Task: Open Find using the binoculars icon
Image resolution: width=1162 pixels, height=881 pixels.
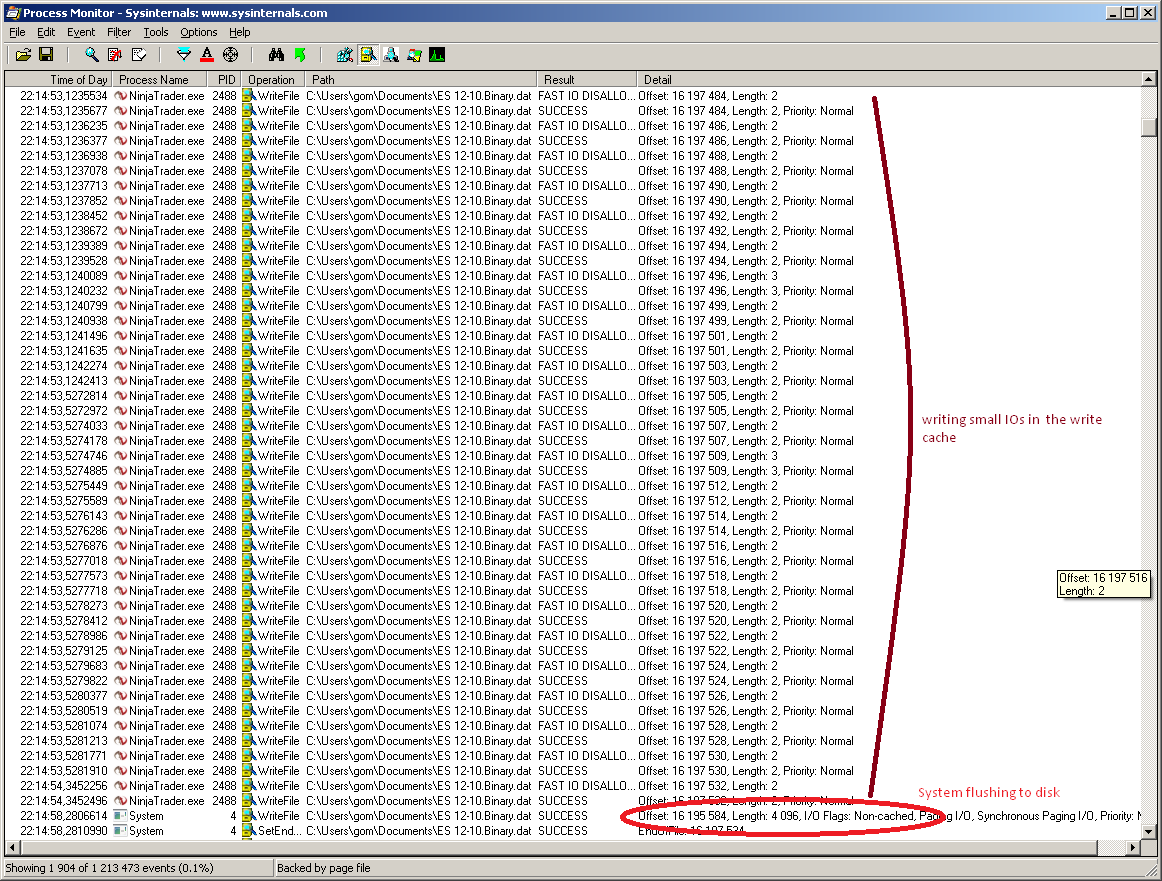Action: tap(276, 55)
